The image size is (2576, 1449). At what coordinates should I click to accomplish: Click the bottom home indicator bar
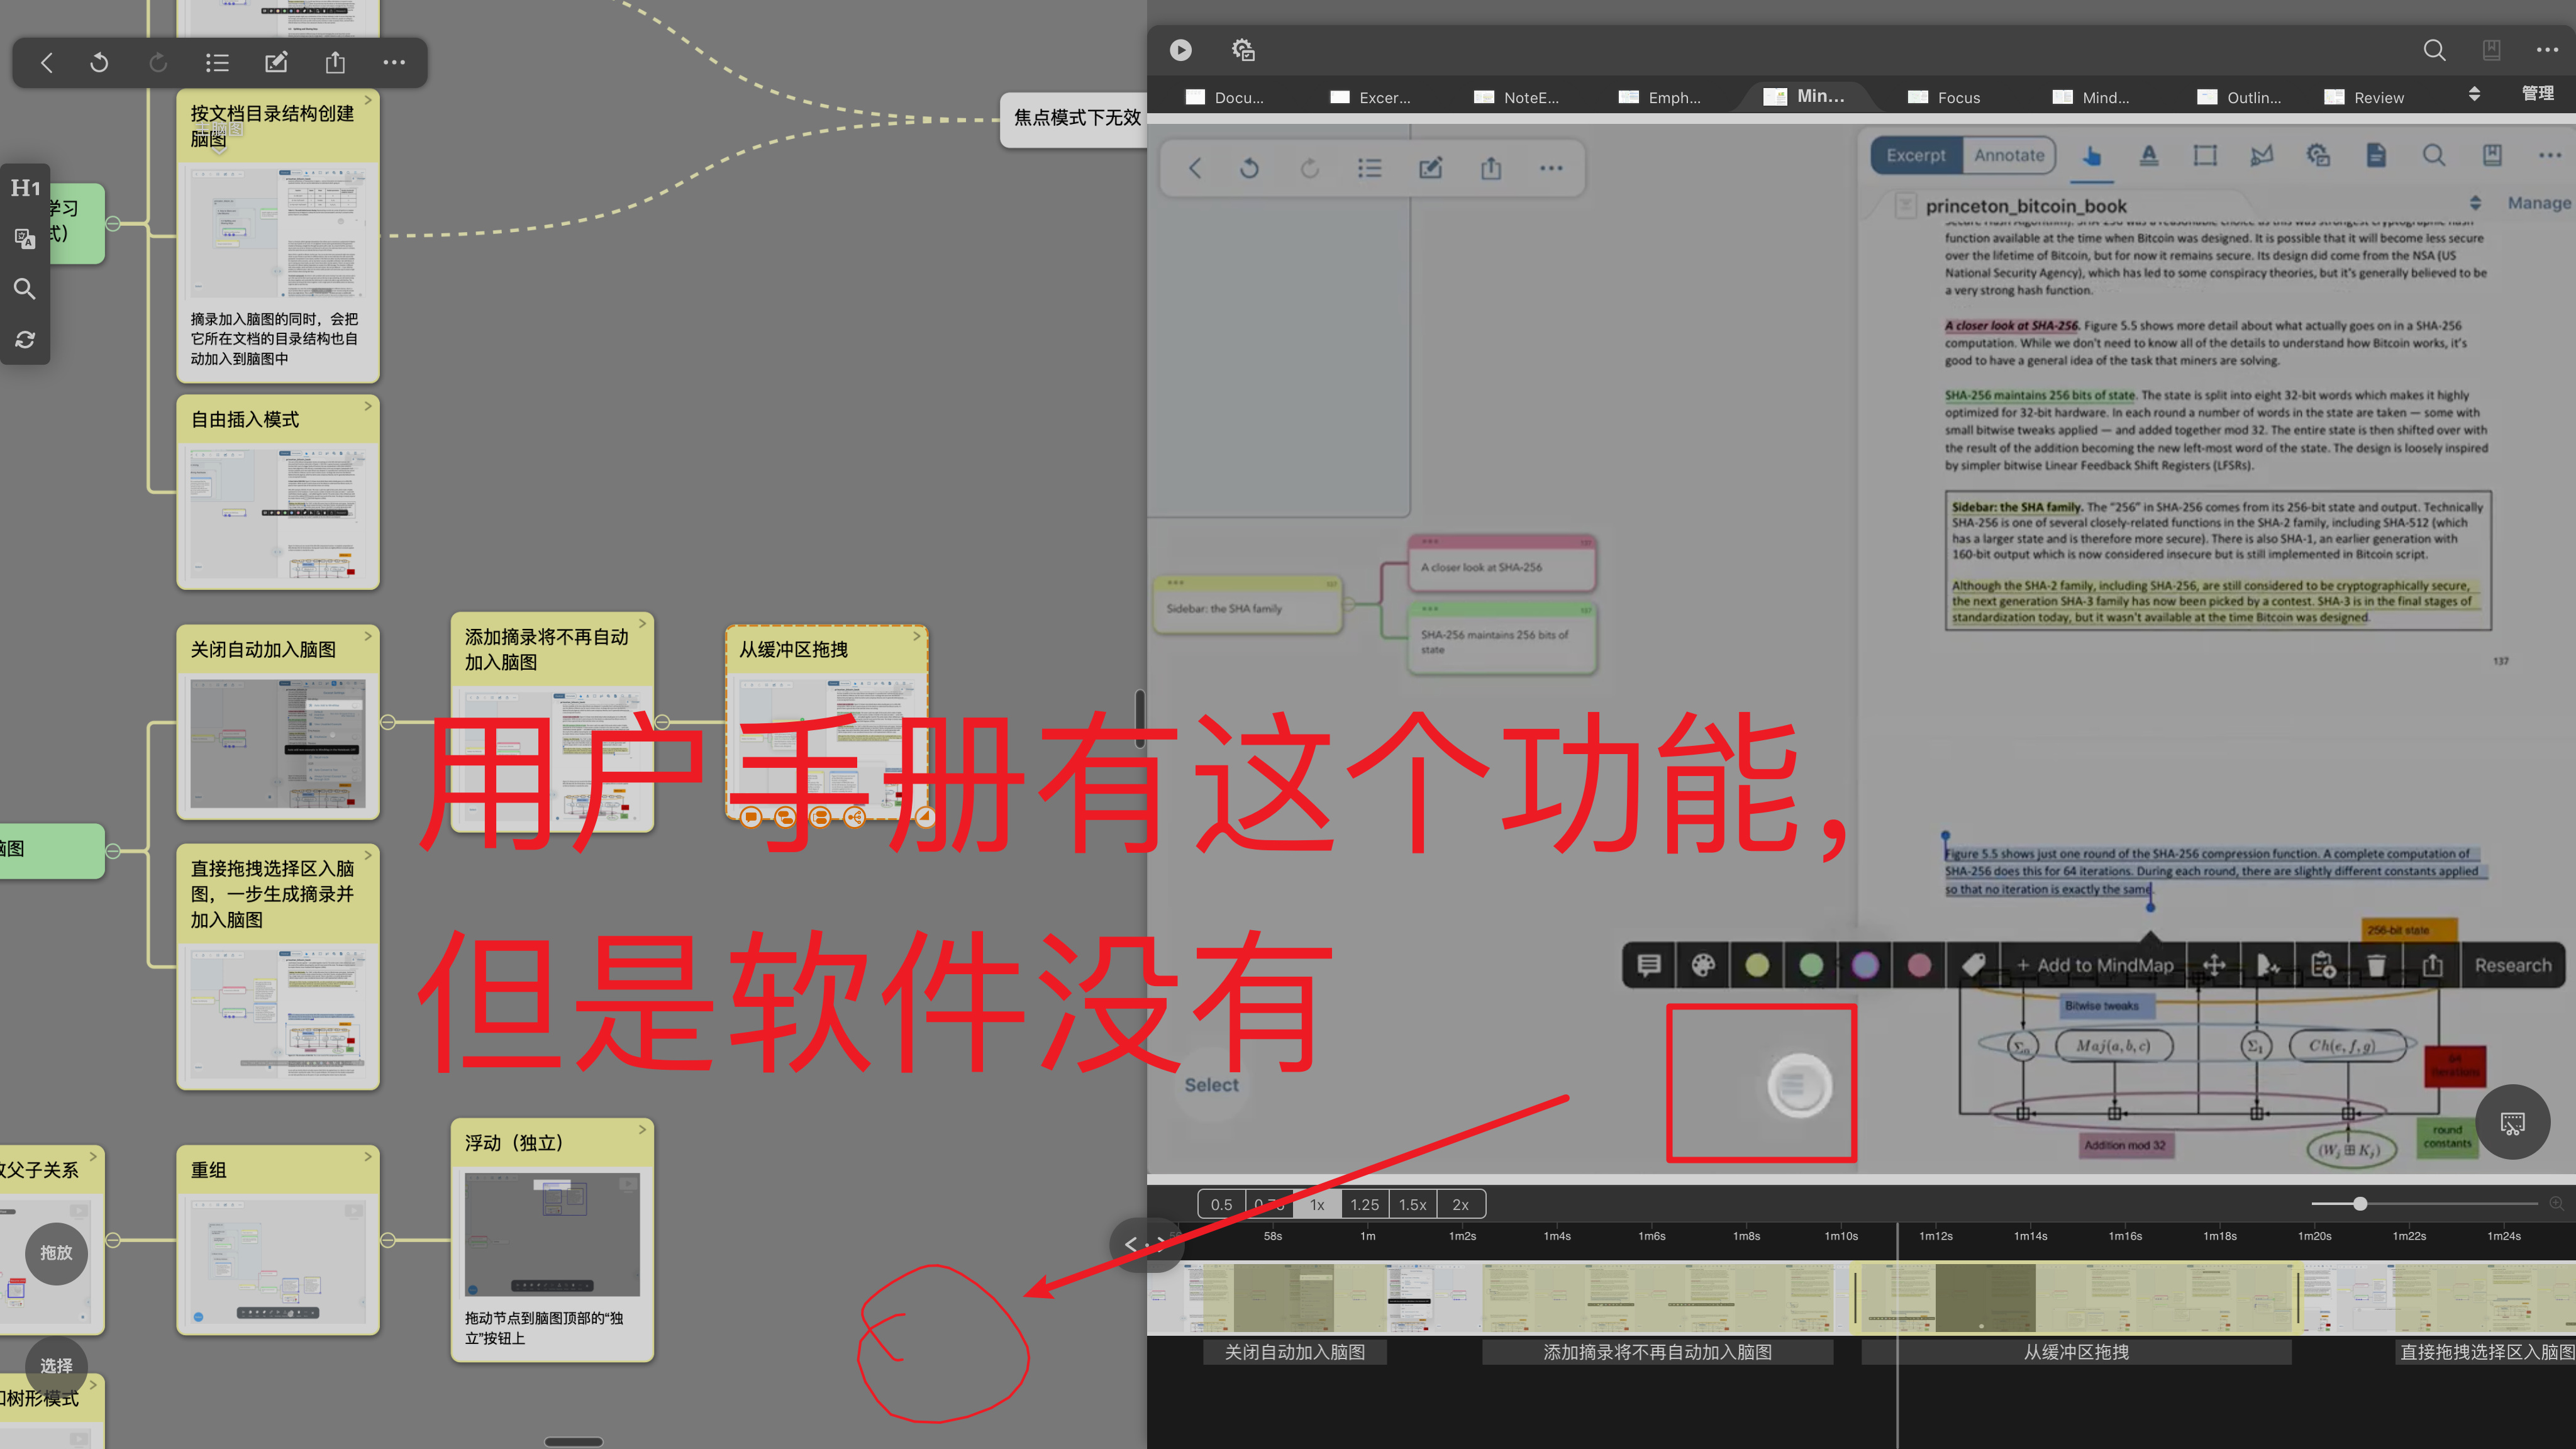(x=573, y=1441)
